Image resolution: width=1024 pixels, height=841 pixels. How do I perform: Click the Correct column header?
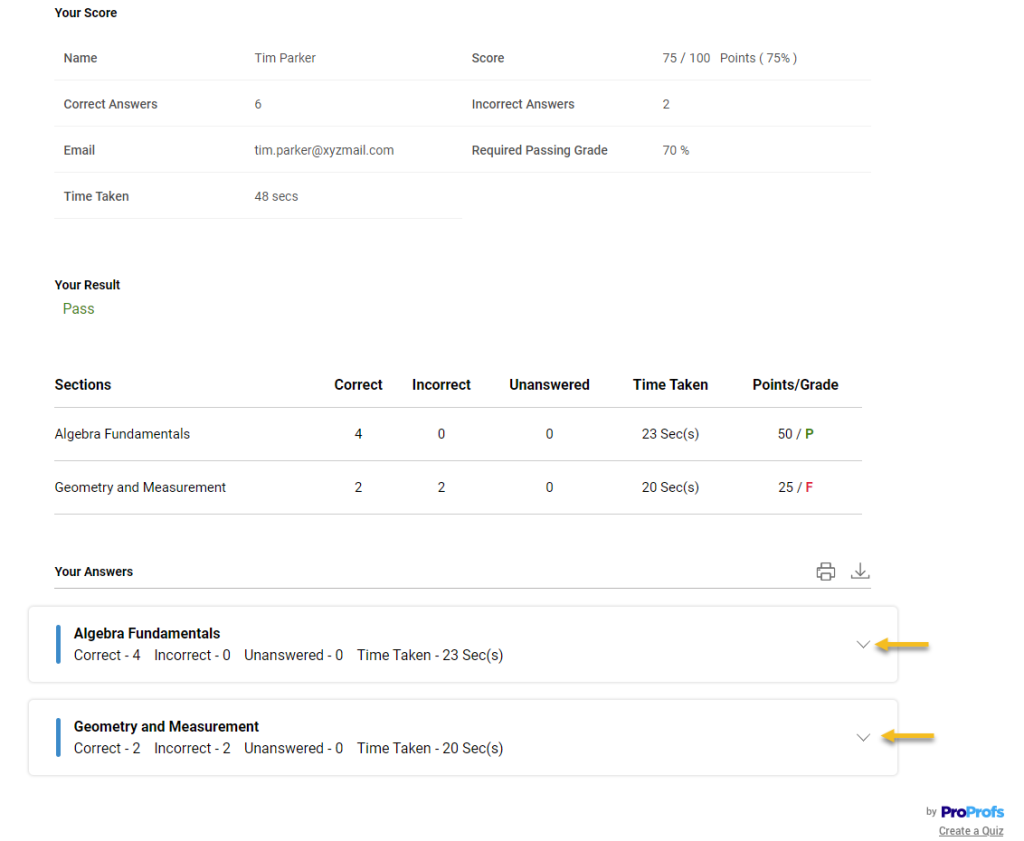click(358, 385)
